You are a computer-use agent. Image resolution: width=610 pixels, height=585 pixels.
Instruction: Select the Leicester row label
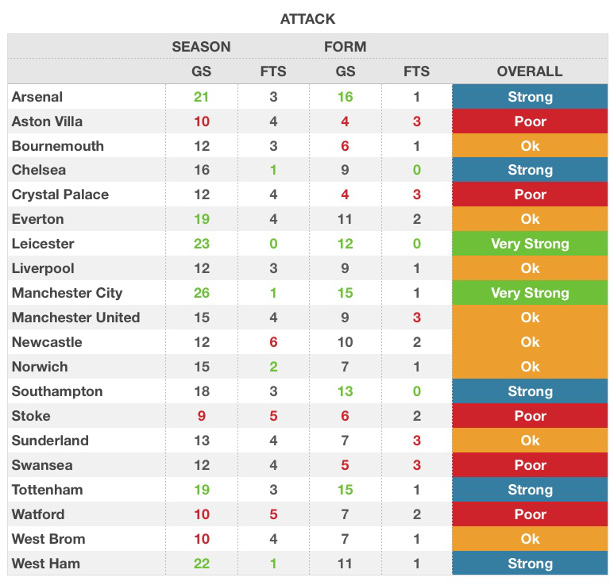click(43, 244)
